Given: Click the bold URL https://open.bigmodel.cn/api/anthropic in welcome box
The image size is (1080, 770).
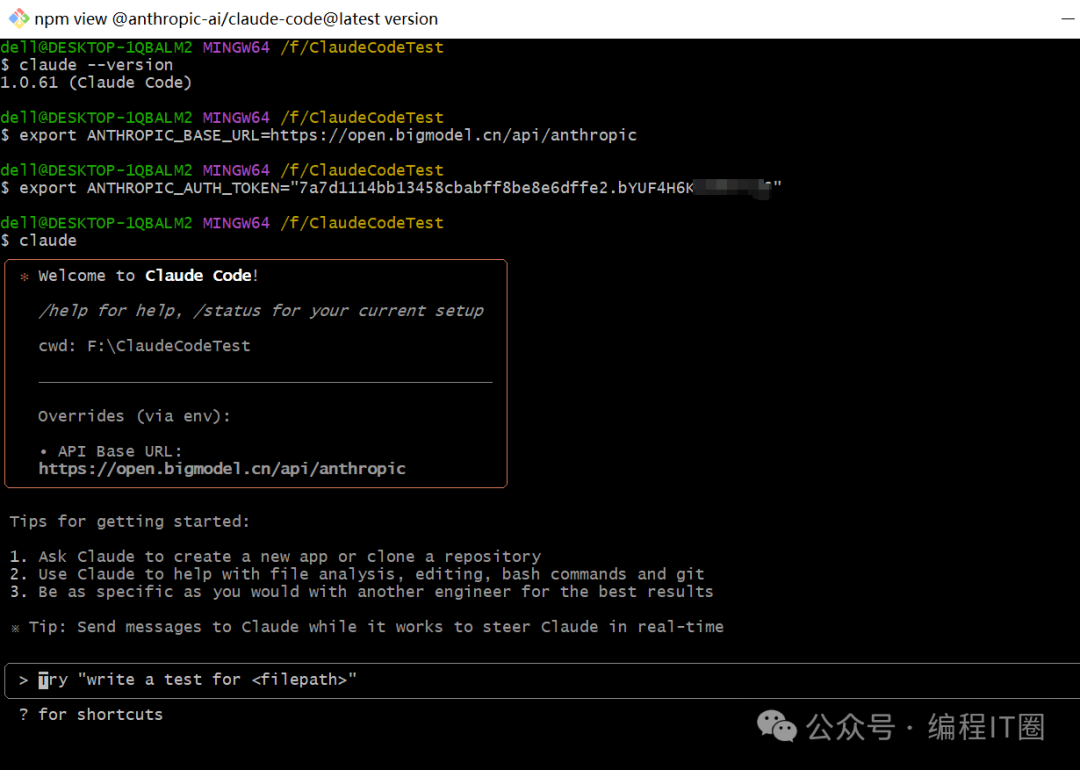Looking at the screenshot, I should click(x=222, y=469).
